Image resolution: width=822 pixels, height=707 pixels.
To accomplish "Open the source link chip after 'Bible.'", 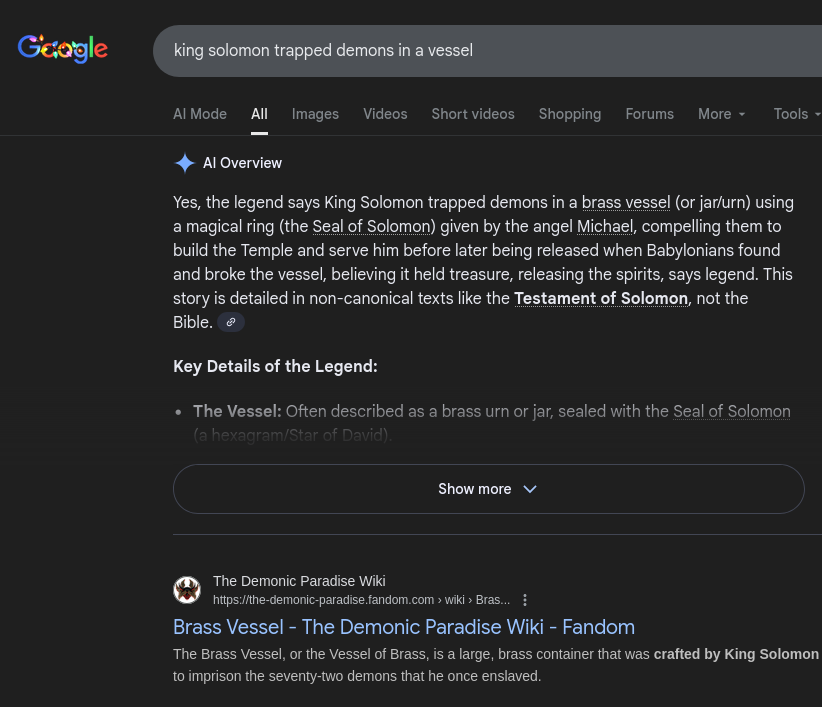I will click(x=231, y=322).
